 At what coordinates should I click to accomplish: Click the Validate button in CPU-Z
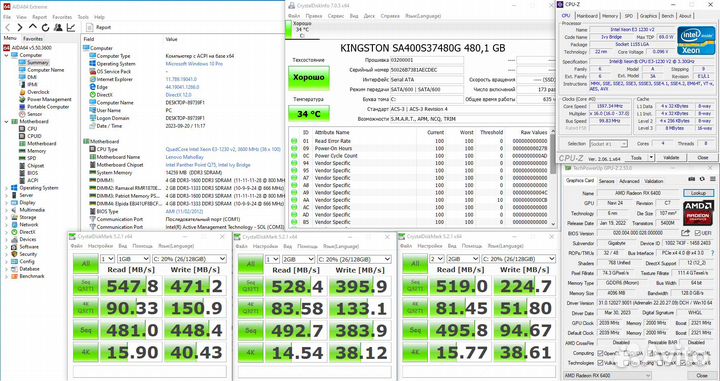[x=671, y=157]
